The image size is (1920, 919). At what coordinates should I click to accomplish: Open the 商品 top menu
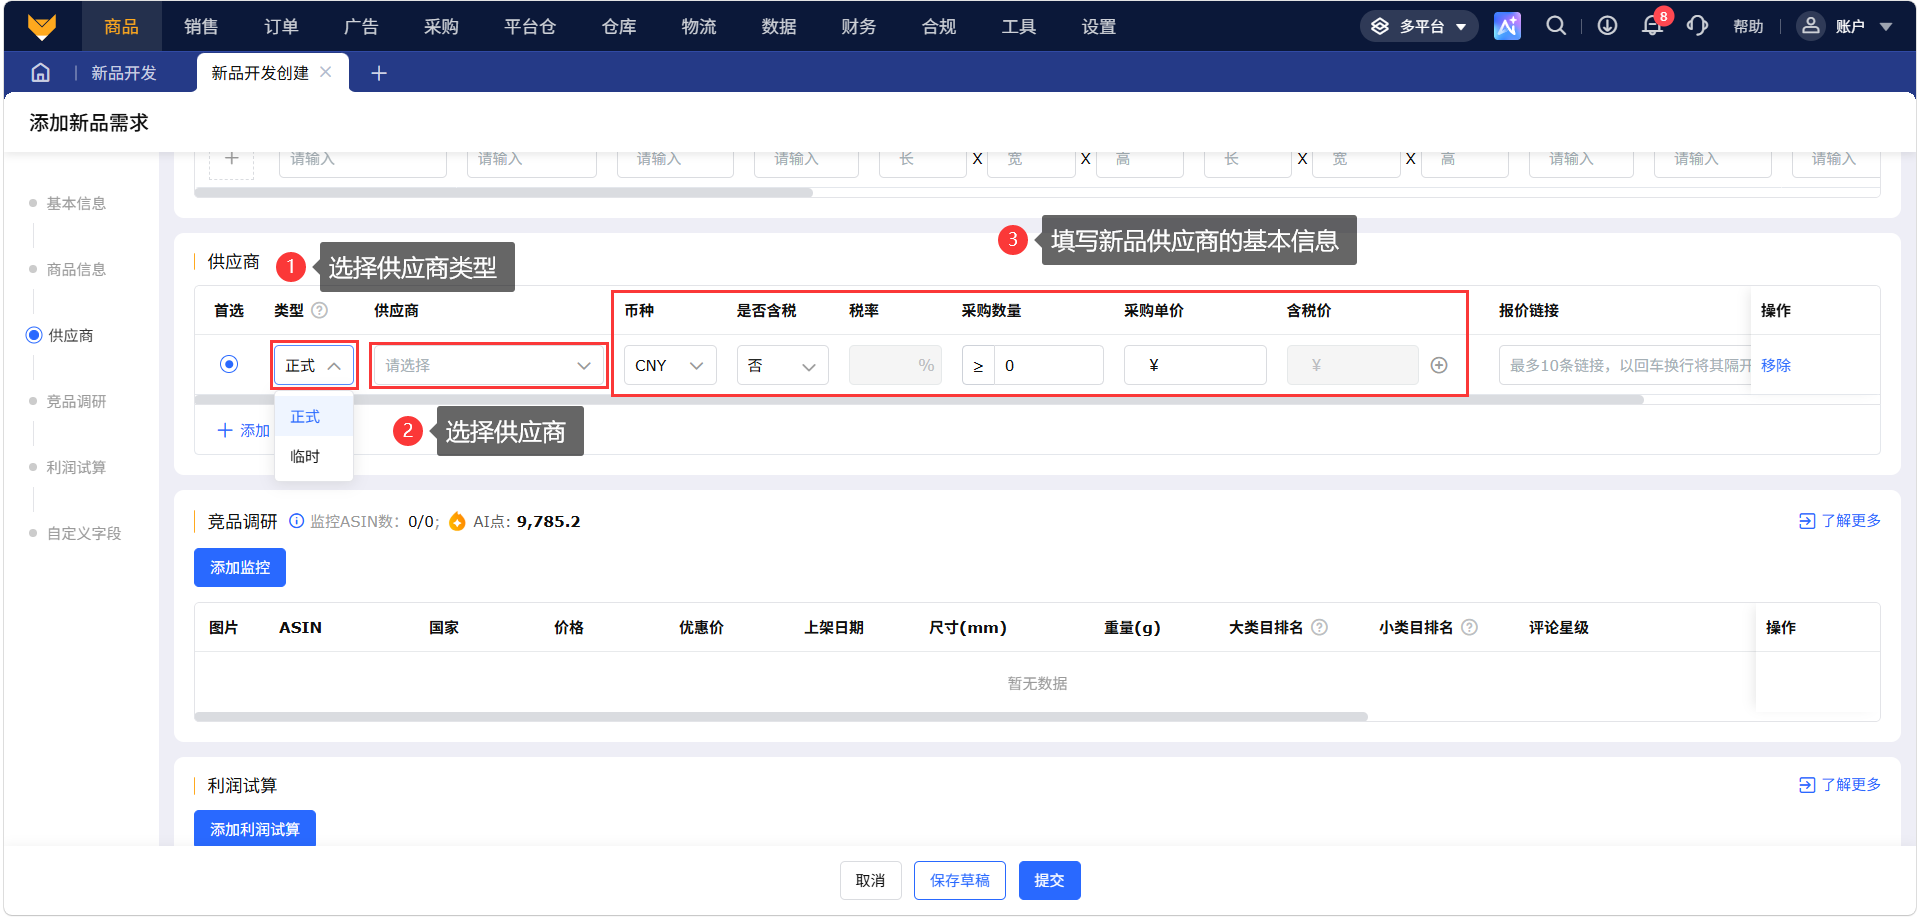(x=121, y=26)
